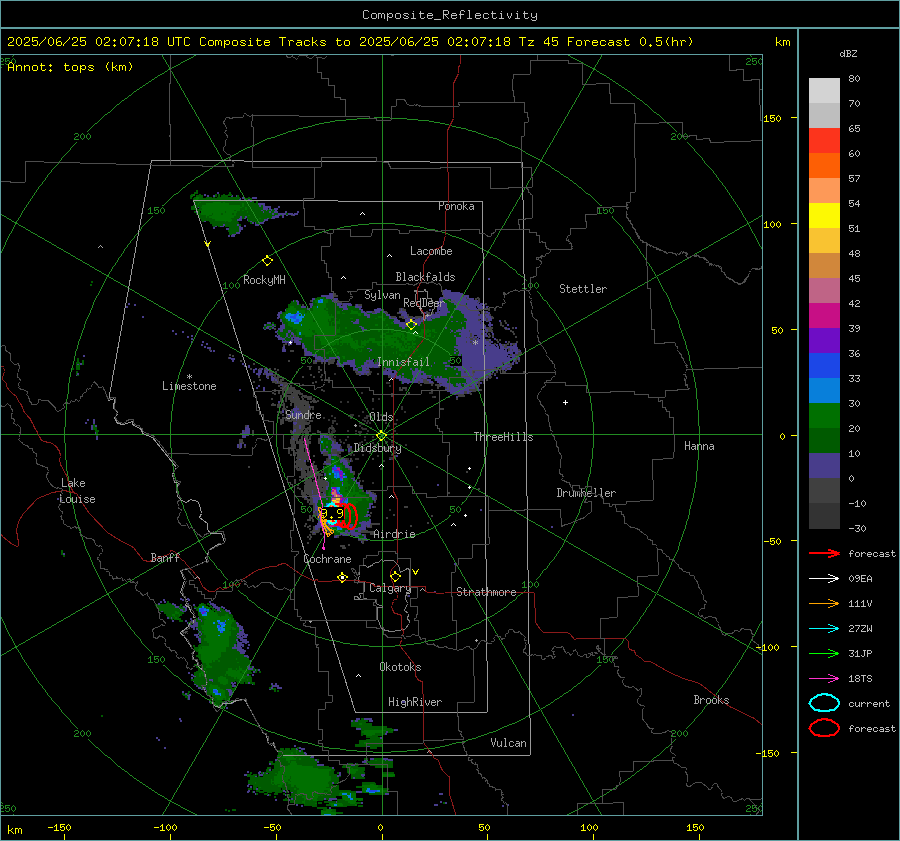Click the Lacombe city label
Image resolution: width=900 pixels, height=841 pixels.
coord(431,251)
